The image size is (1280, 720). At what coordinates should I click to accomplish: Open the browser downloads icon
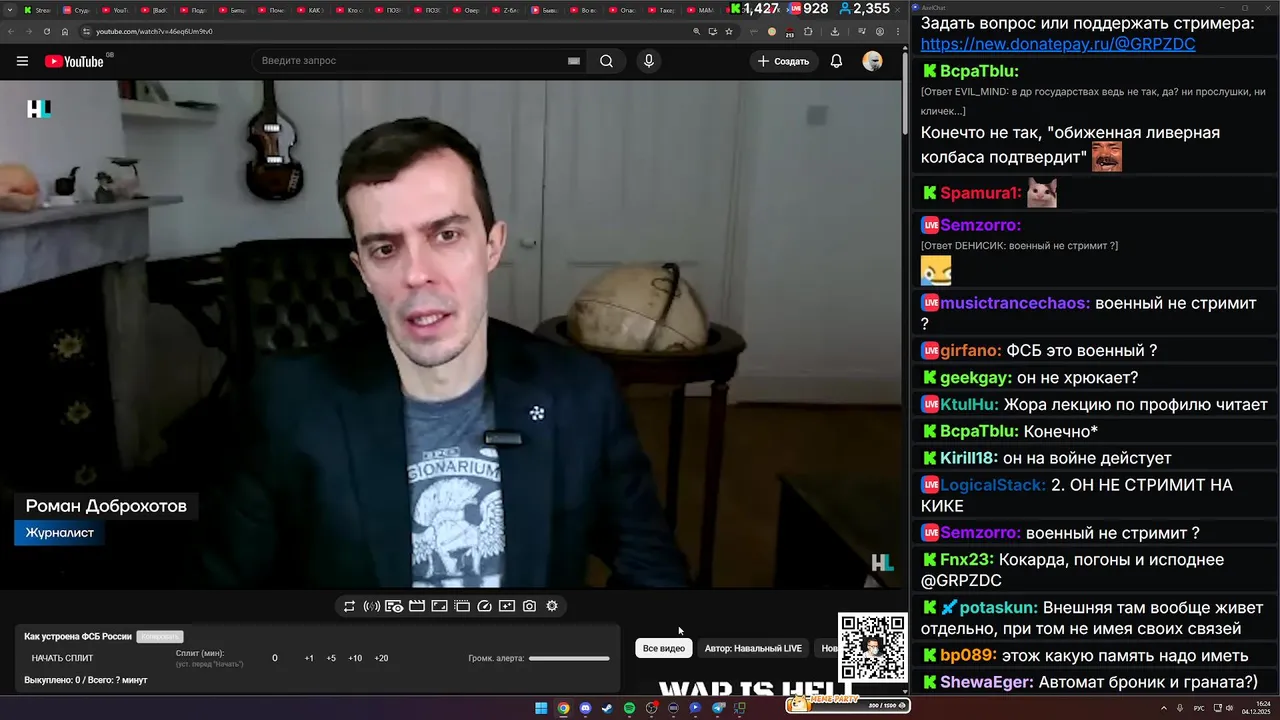[835, 31]
